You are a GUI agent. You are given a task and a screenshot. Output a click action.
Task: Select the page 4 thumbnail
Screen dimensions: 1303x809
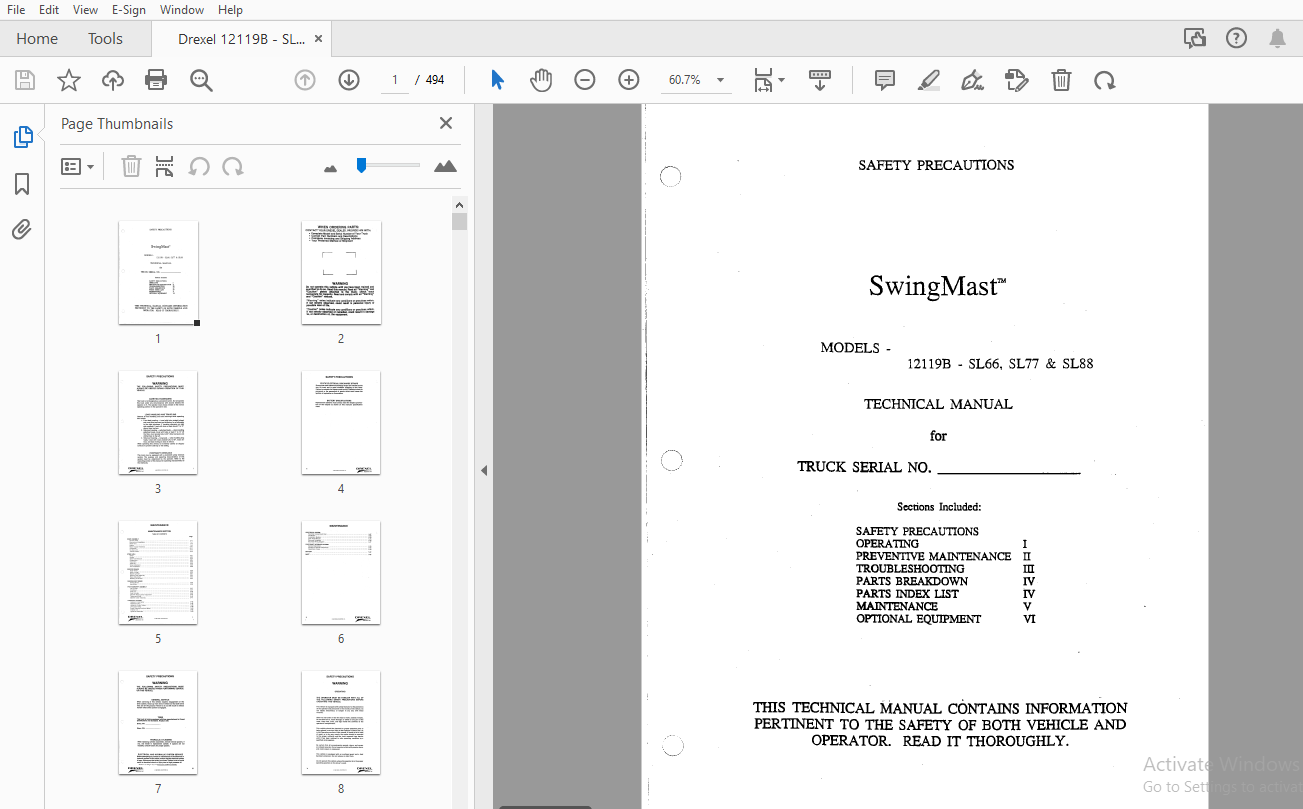tap(341, 423)
